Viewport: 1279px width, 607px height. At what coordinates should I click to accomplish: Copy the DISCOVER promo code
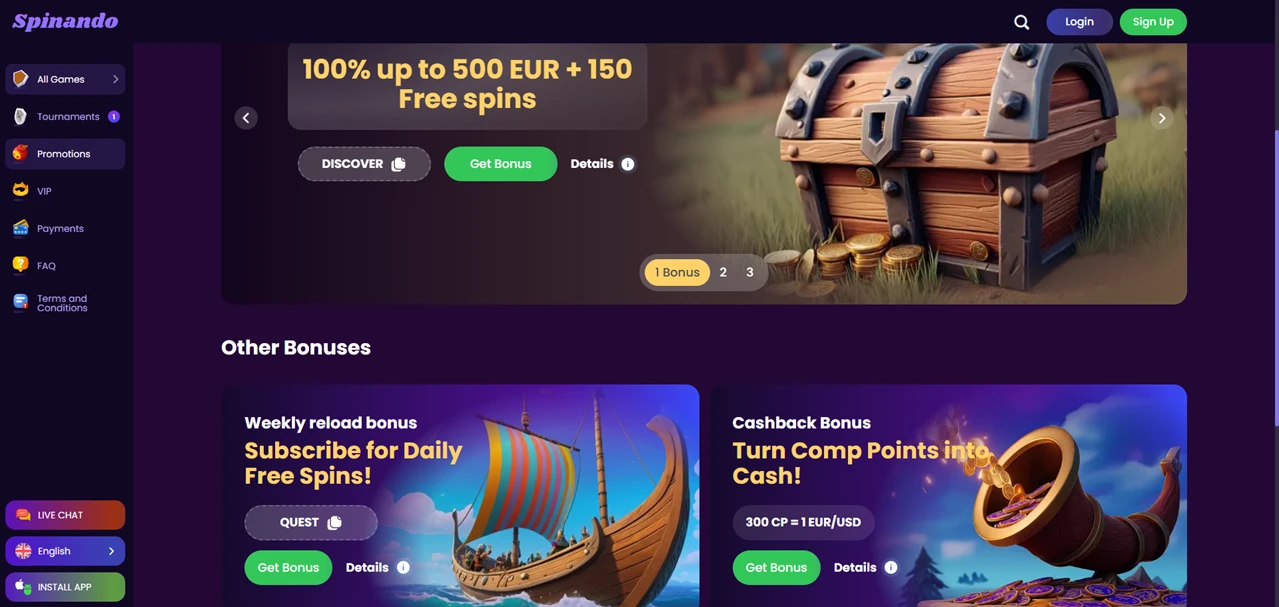tap(364, 164)
